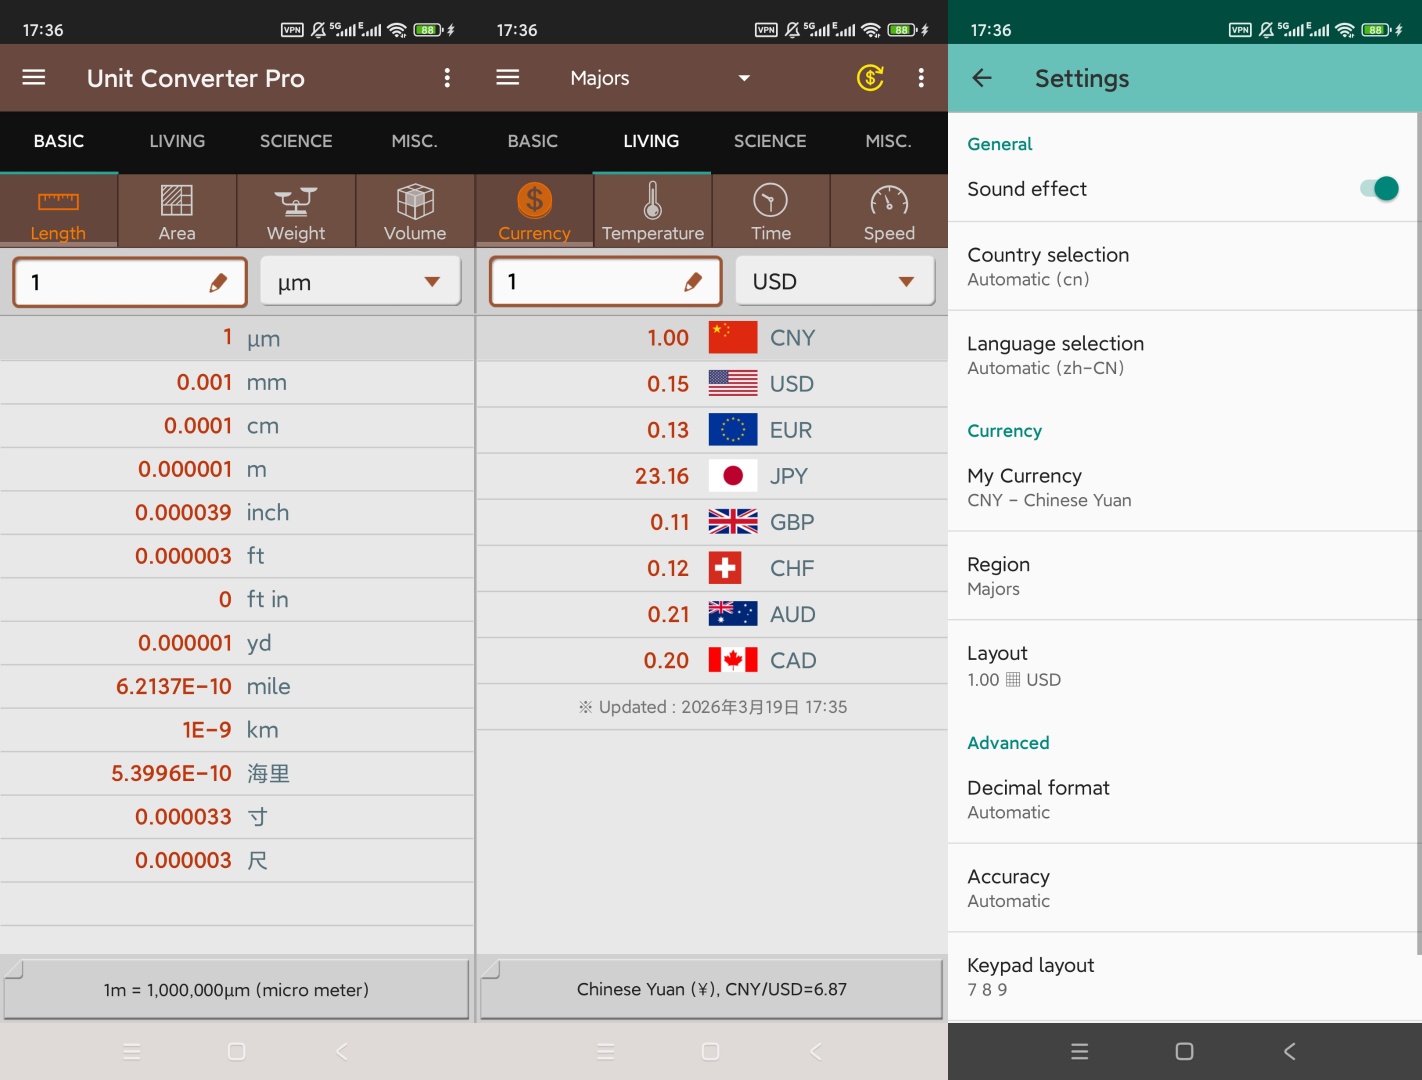Image resolution: width=1422 pixels, height=1080 pixels.
Task: Tap the Japan flag for JPY
Action: coord(733,476)
